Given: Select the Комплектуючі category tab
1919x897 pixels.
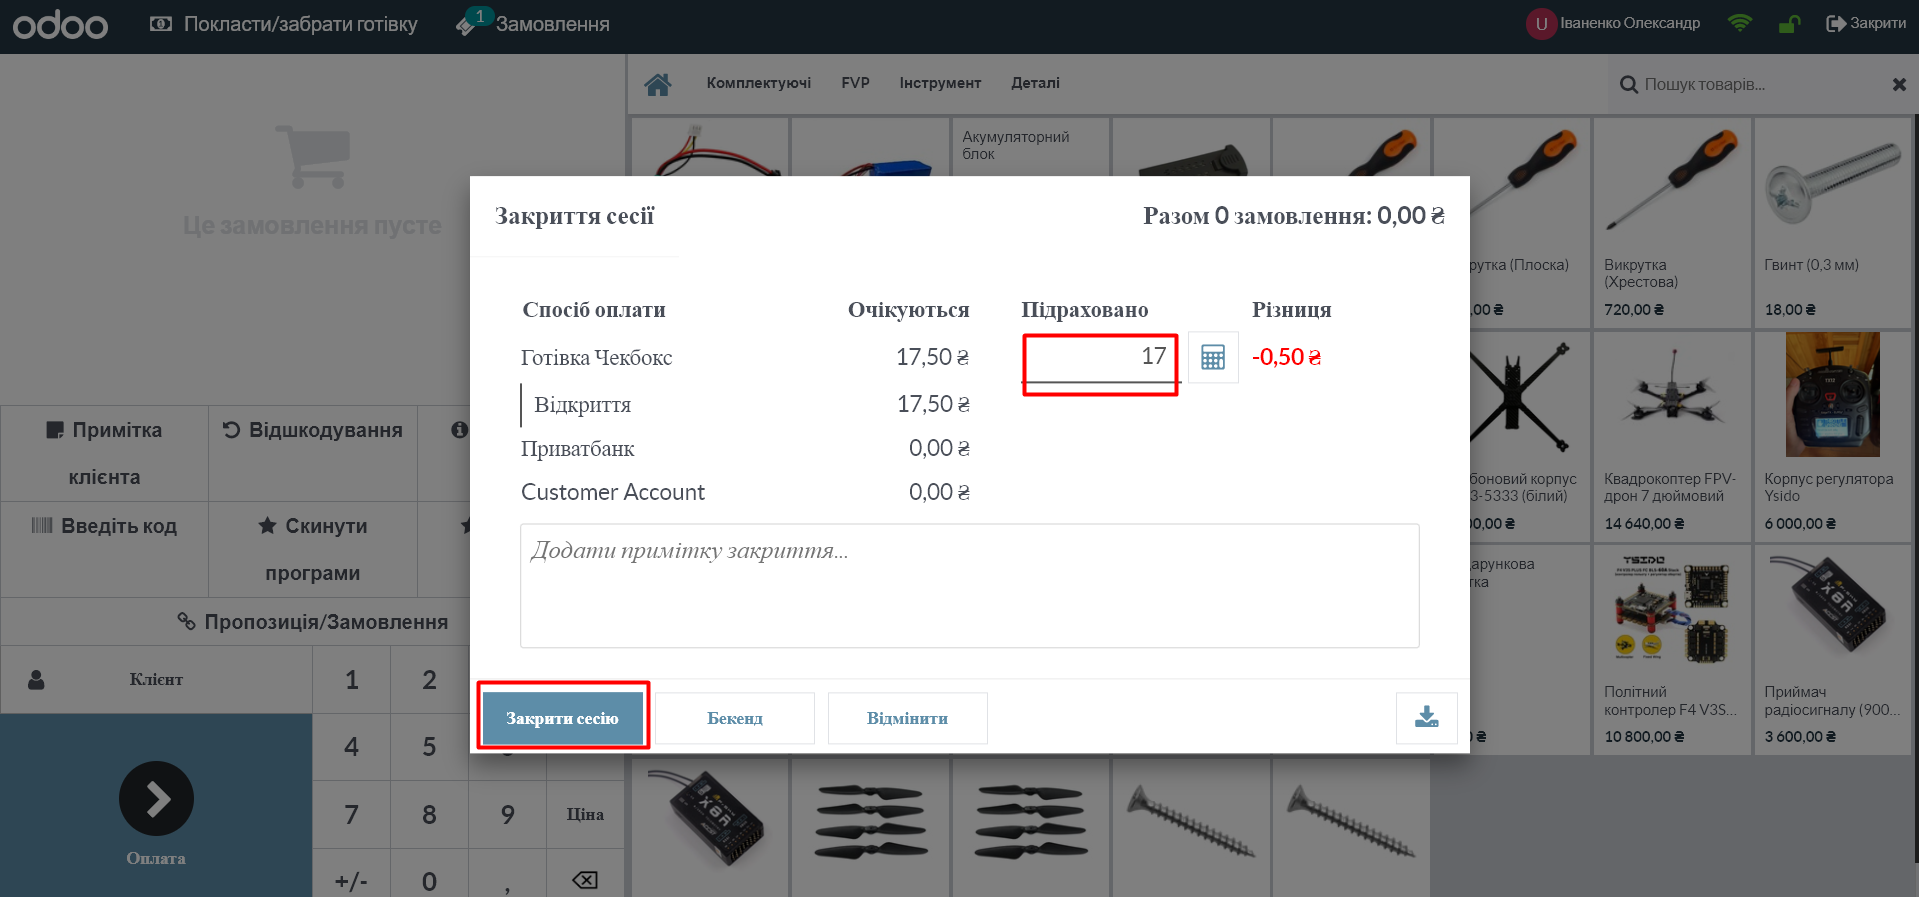Looking at the screenshot, I should (758, 83).
